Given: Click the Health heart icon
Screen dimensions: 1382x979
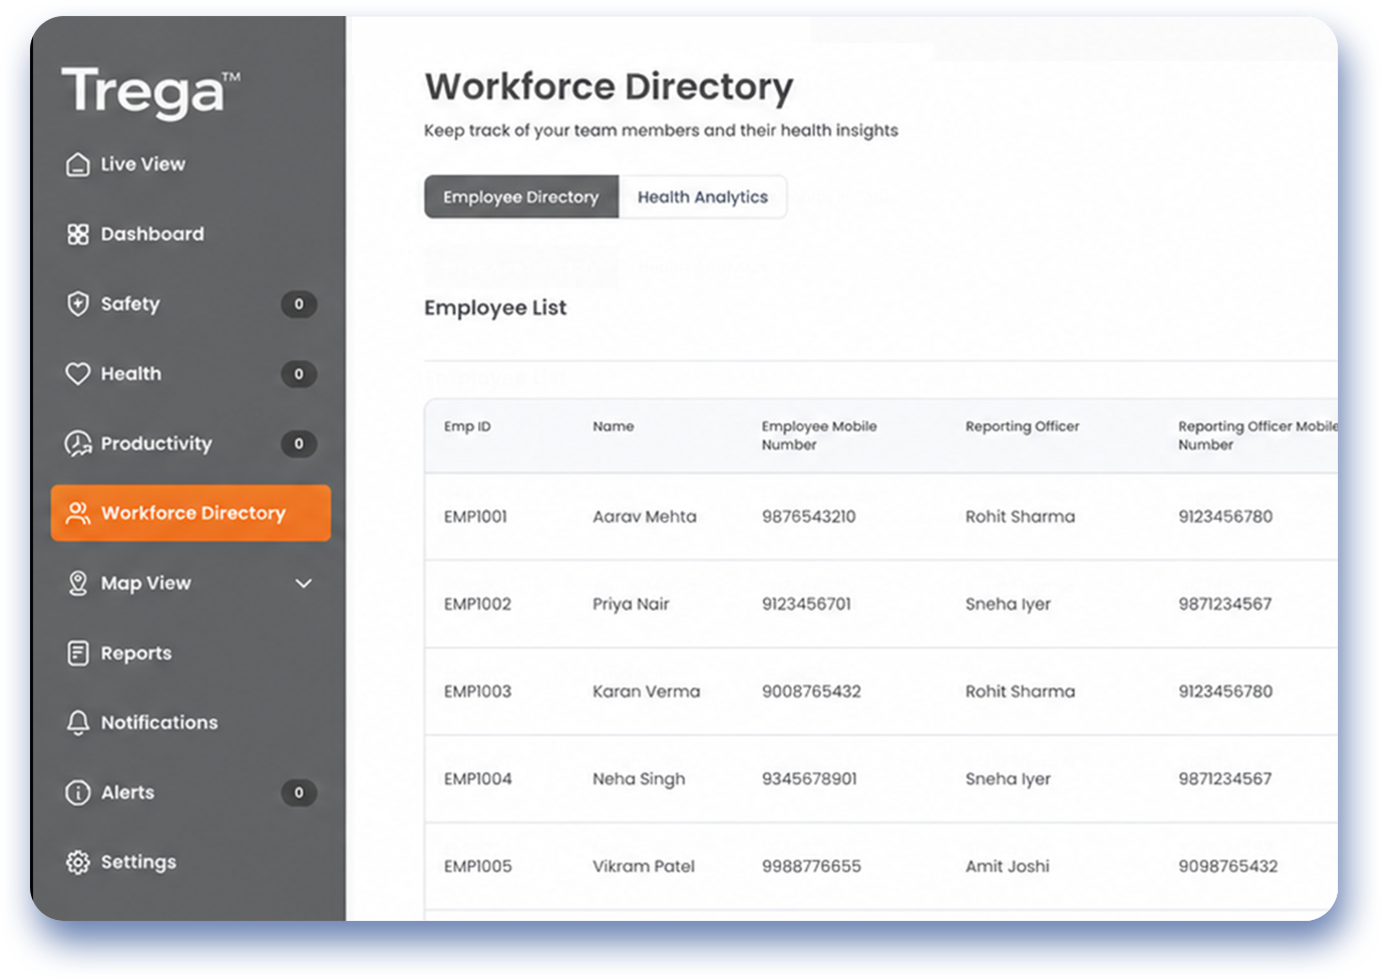Looking at the screenshot, I should coord(78,374).
